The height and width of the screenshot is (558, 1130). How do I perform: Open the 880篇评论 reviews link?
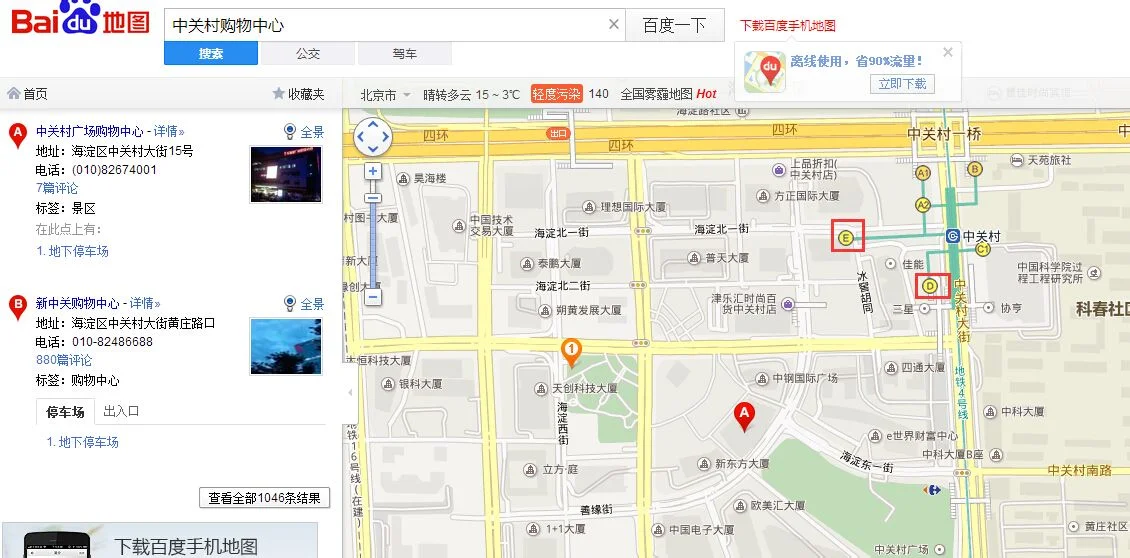(x=64, y=360)
